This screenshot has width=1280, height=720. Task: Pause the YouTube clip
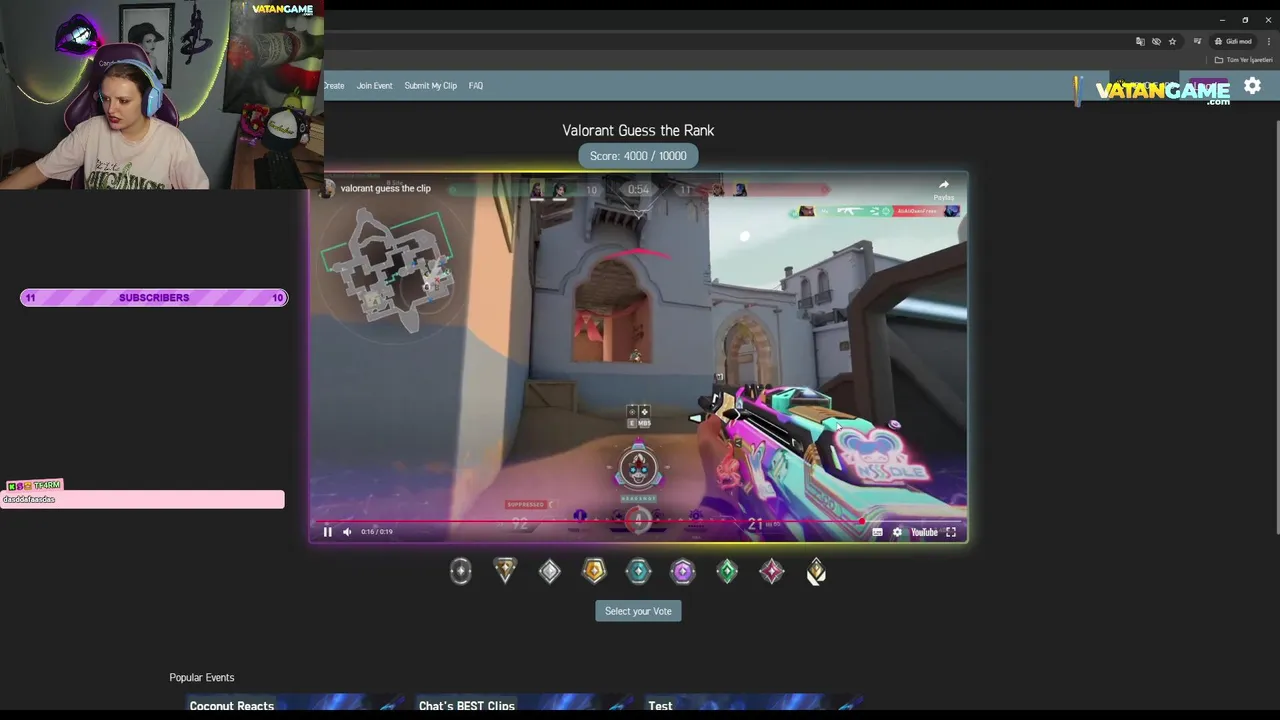click(327, 532)
